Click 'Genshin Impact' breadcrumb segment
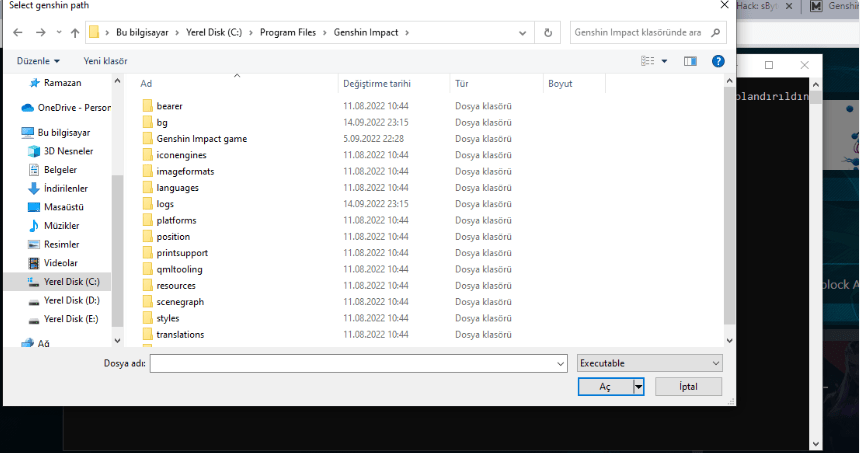860x453 pixels. coord(366,32)
